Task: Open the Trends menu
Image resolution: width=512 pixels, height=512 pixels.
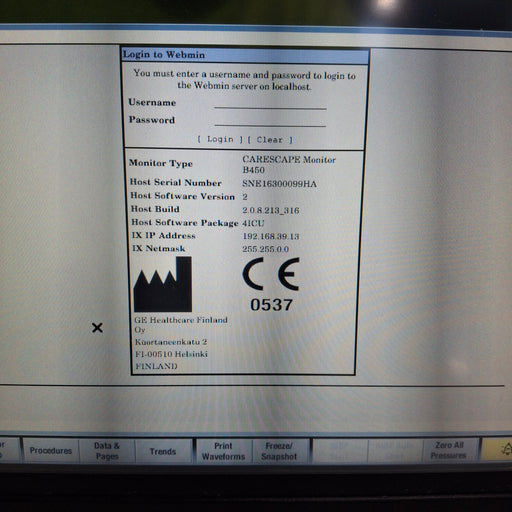Action: pyautogui.click(x=163, y=451)
